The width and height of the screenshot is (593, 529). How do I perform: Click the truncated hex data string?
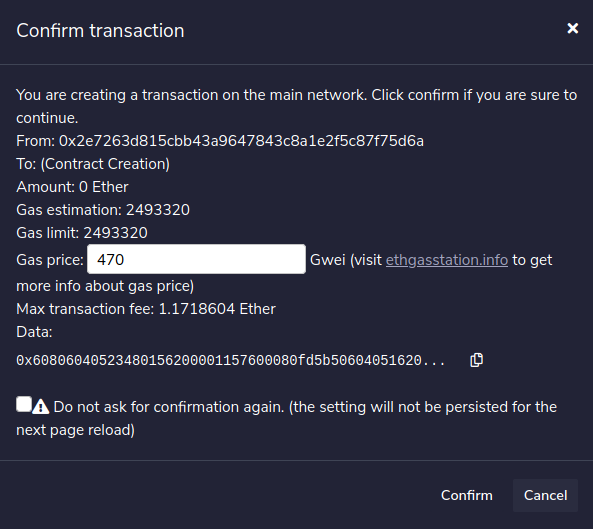click(231, 360)
